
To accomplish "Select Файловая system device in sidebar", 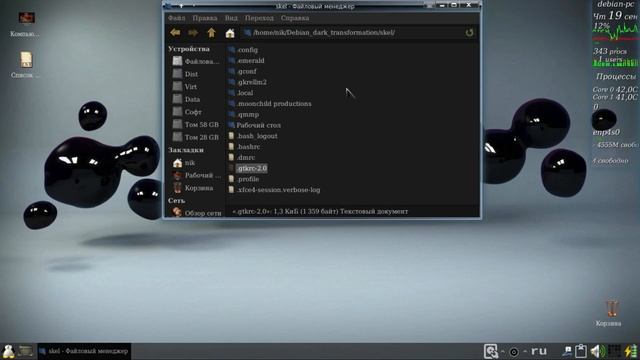I will pos(196,61).
